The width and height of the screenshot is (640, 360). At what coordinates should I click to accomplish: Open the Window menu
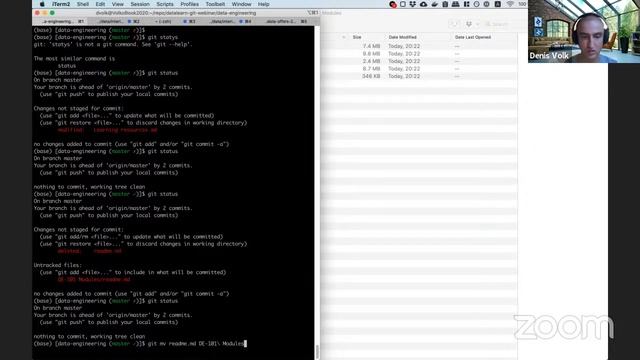tap(241, 4)
